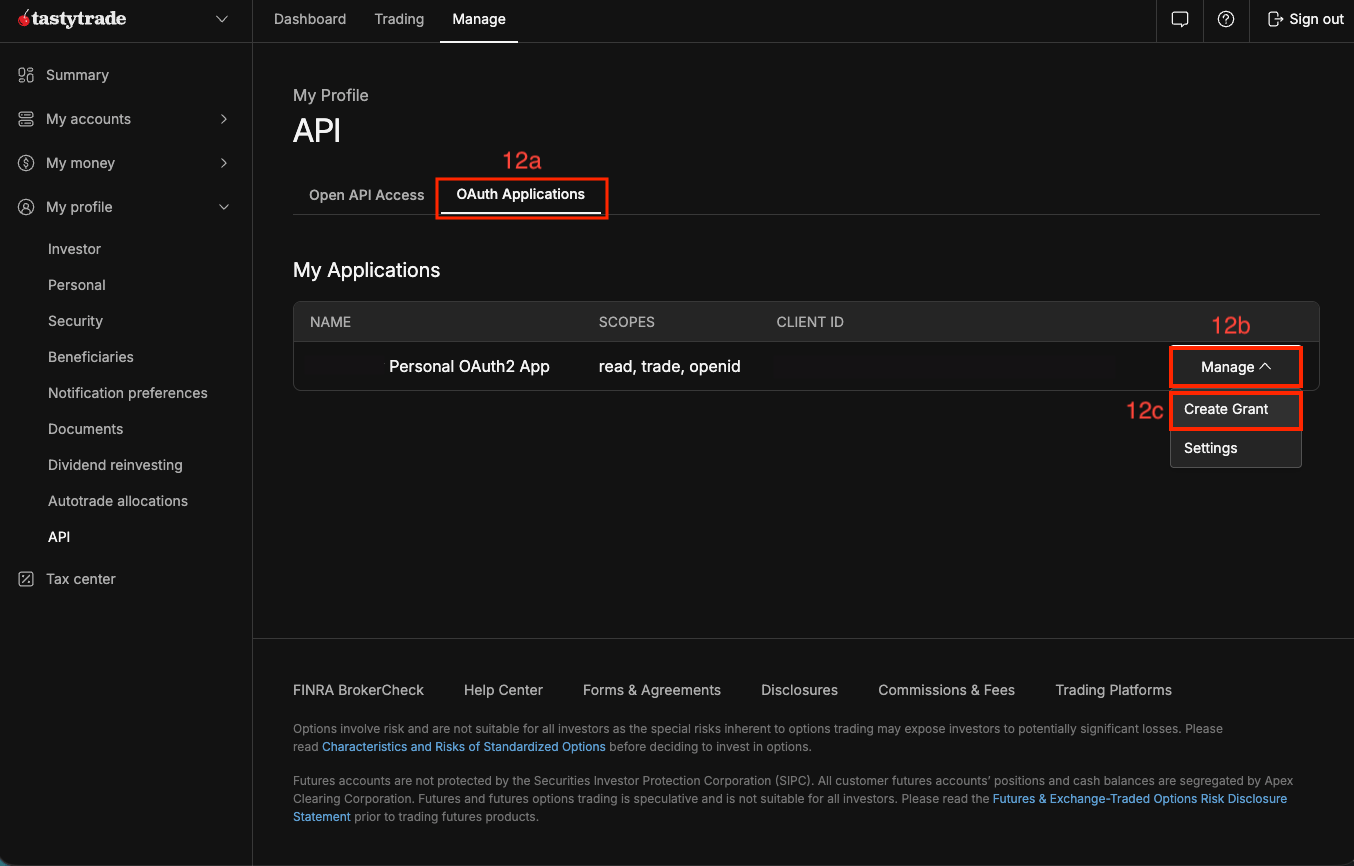Open the Personal profile page
Viewport: 1354px width, 866px height.
coord(77,285)
